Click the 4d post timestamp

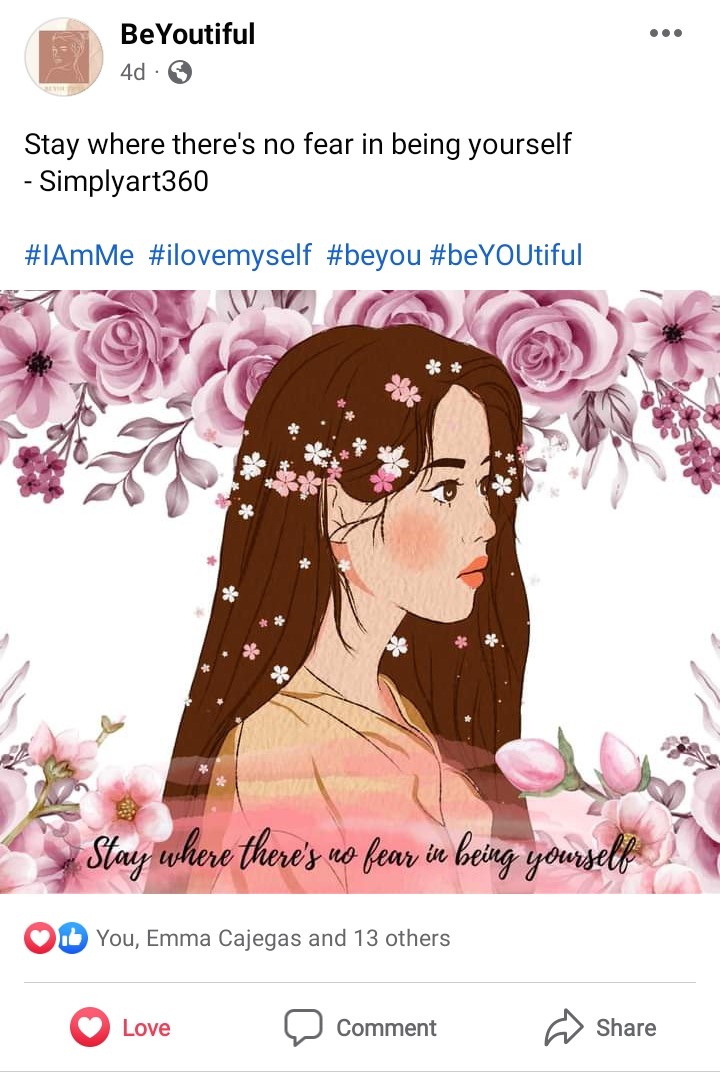(133, 72)
